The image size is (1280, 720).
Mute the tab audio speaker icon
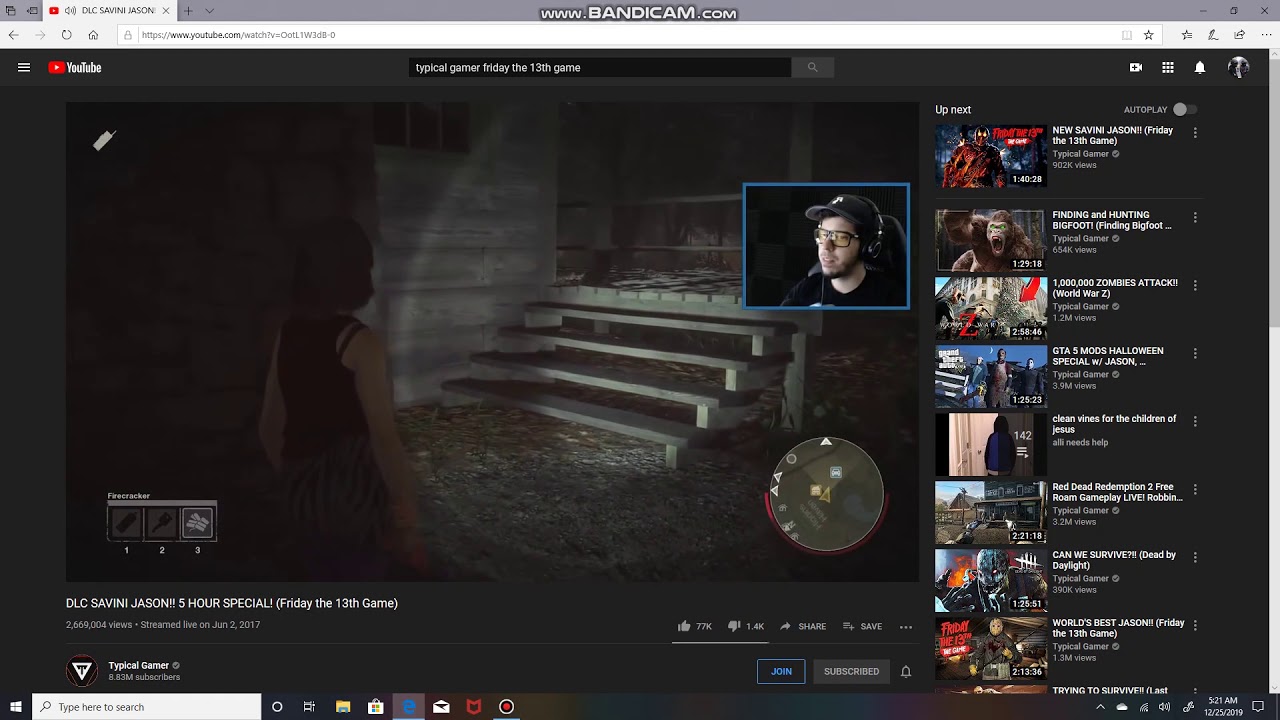click(70, 11)
